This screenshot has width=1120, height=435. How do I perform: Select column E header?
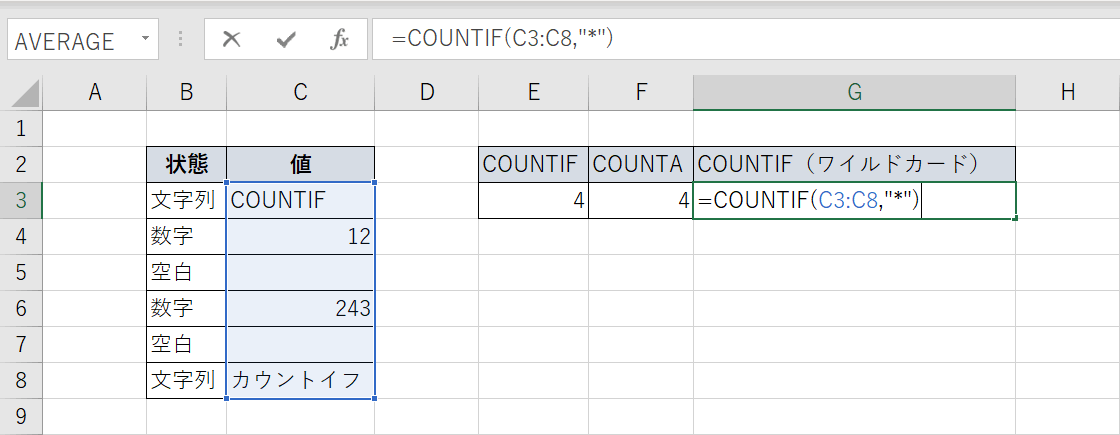coord(534,93)
